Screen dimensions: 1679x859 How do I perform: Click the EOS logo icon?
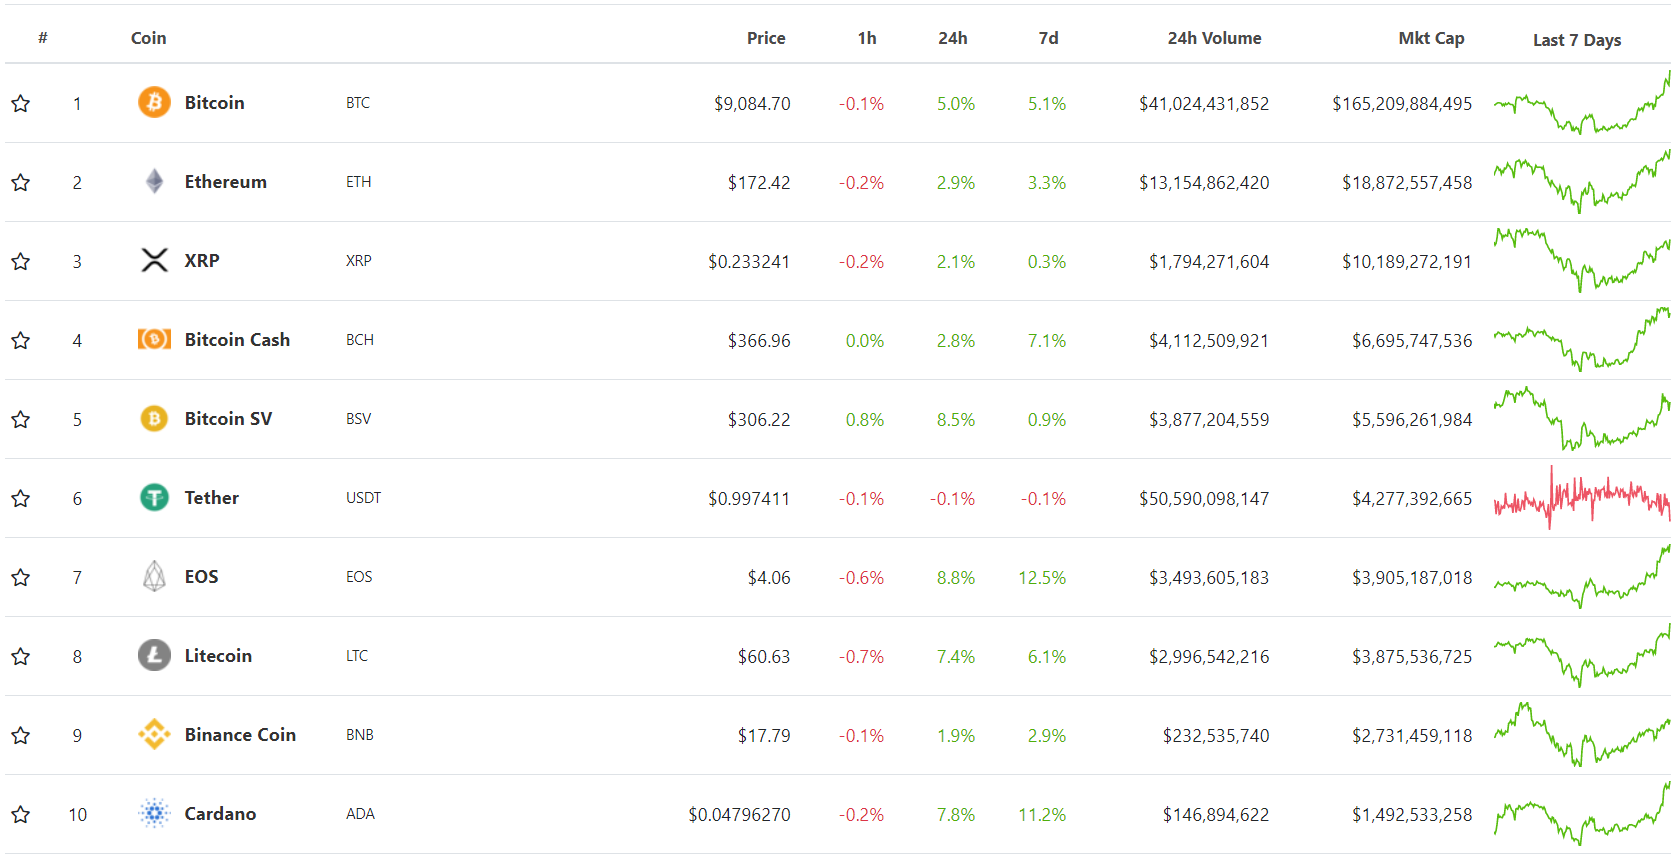click(154, 576)
